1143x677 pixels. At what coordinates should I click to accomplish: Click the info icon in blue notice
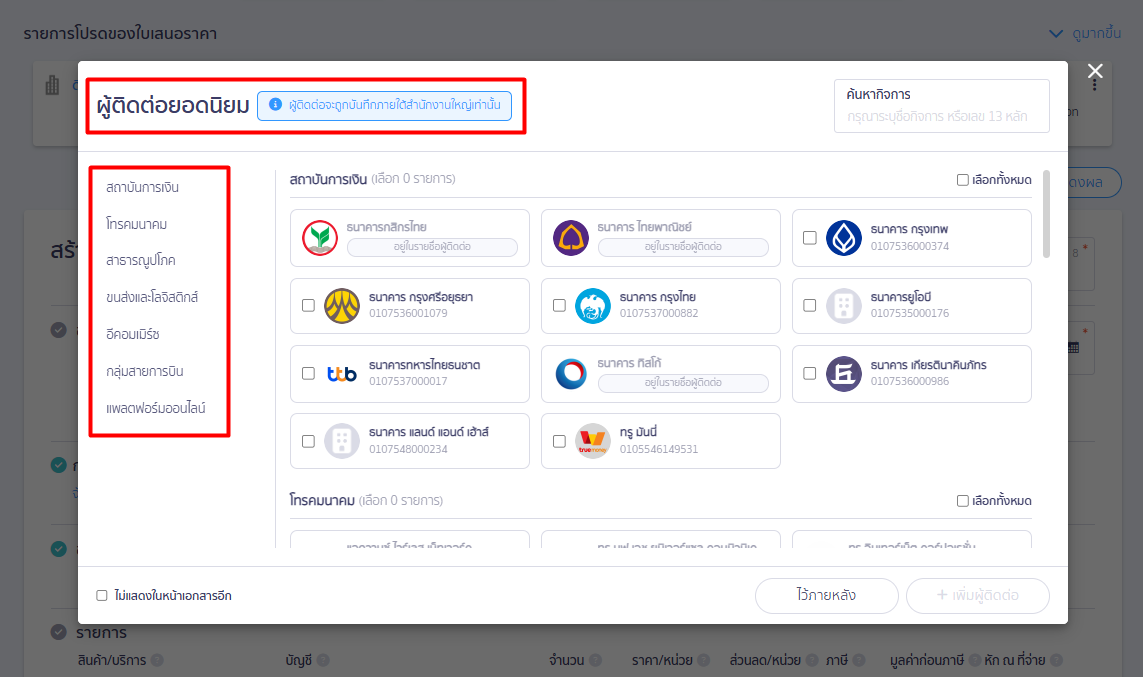coord(276,105)
